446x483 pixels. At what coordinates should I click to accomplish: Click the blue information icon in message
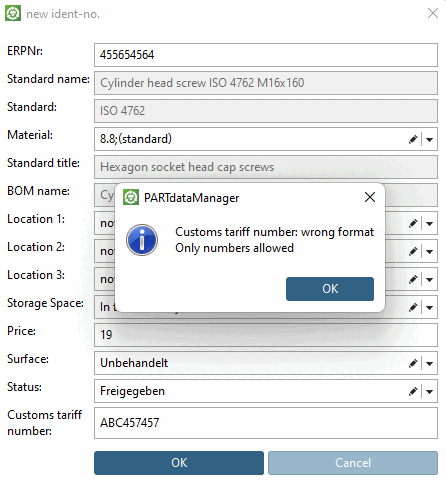pyautogui.click(x=142, y=240)
